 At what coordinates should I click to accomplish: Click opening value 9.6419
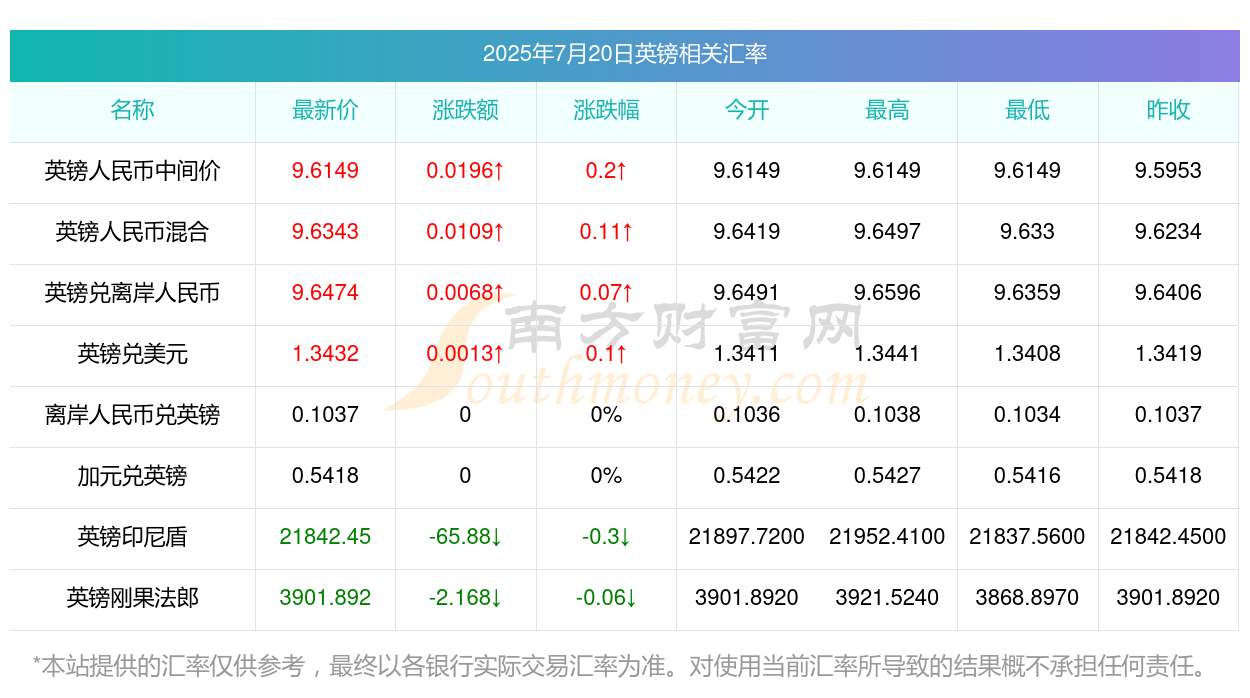click(747, 232)
